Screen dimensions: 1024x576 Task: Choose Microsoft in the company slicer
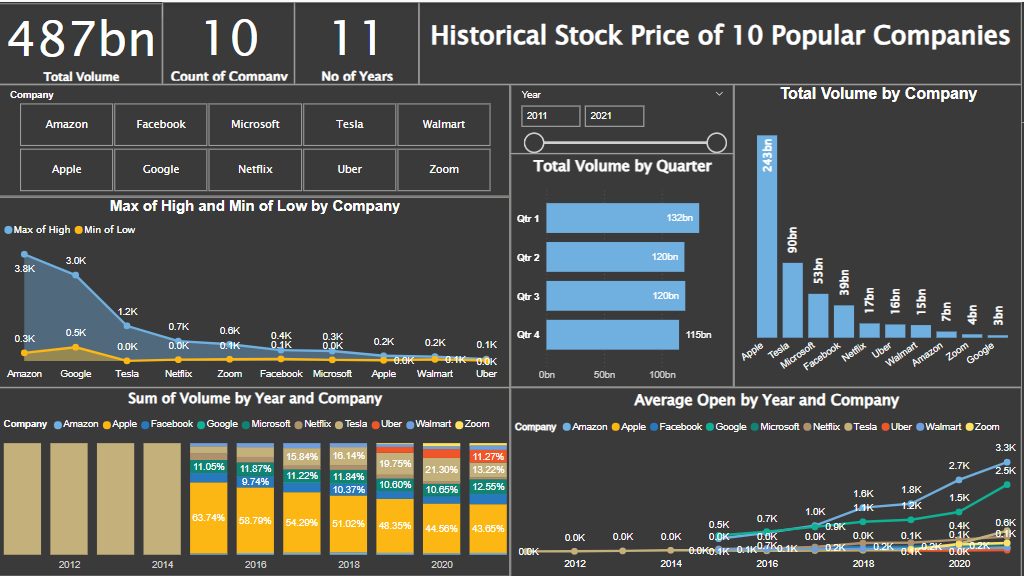click(255, 124)
